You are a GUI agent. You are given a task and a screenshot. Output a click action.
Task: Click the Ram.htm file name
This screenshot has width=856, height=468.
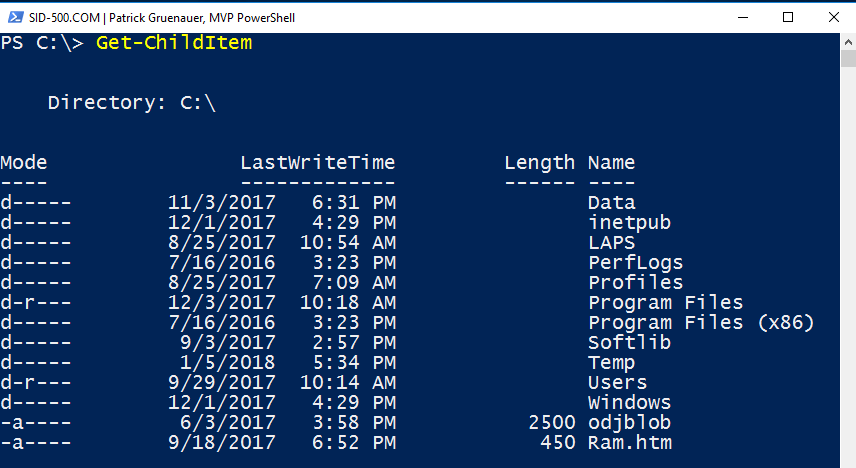coord(629,442)
